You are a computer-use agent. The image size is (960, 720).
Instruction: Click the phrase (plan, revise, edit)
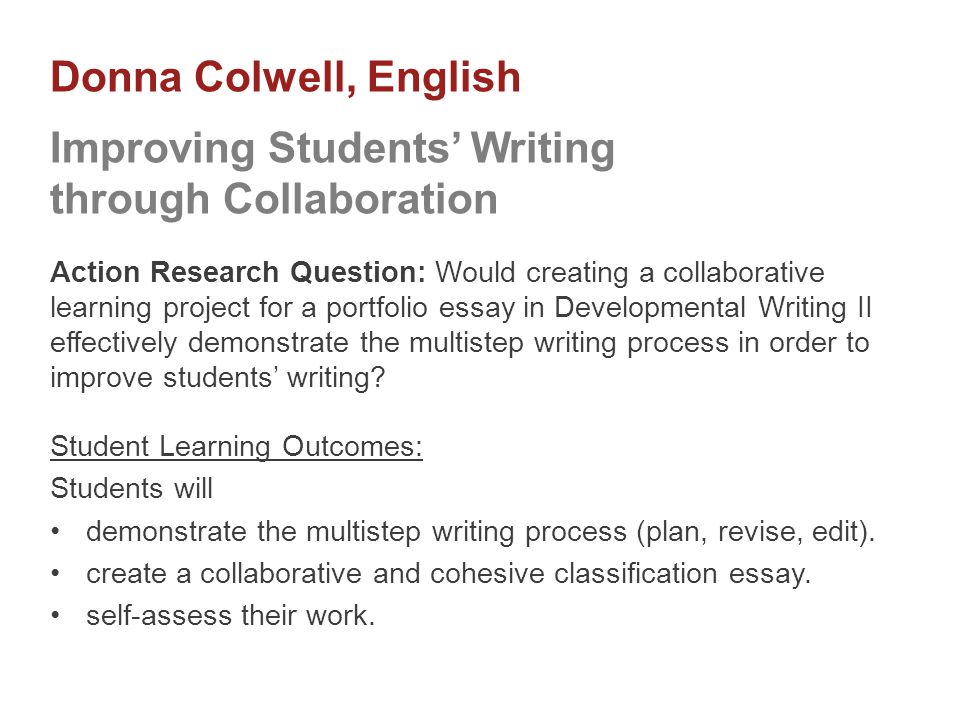[x=756, y=532]
